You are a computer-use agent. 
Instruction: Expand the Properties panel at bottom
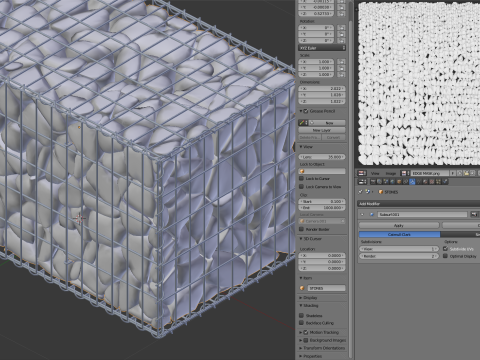tap(301, 356)
